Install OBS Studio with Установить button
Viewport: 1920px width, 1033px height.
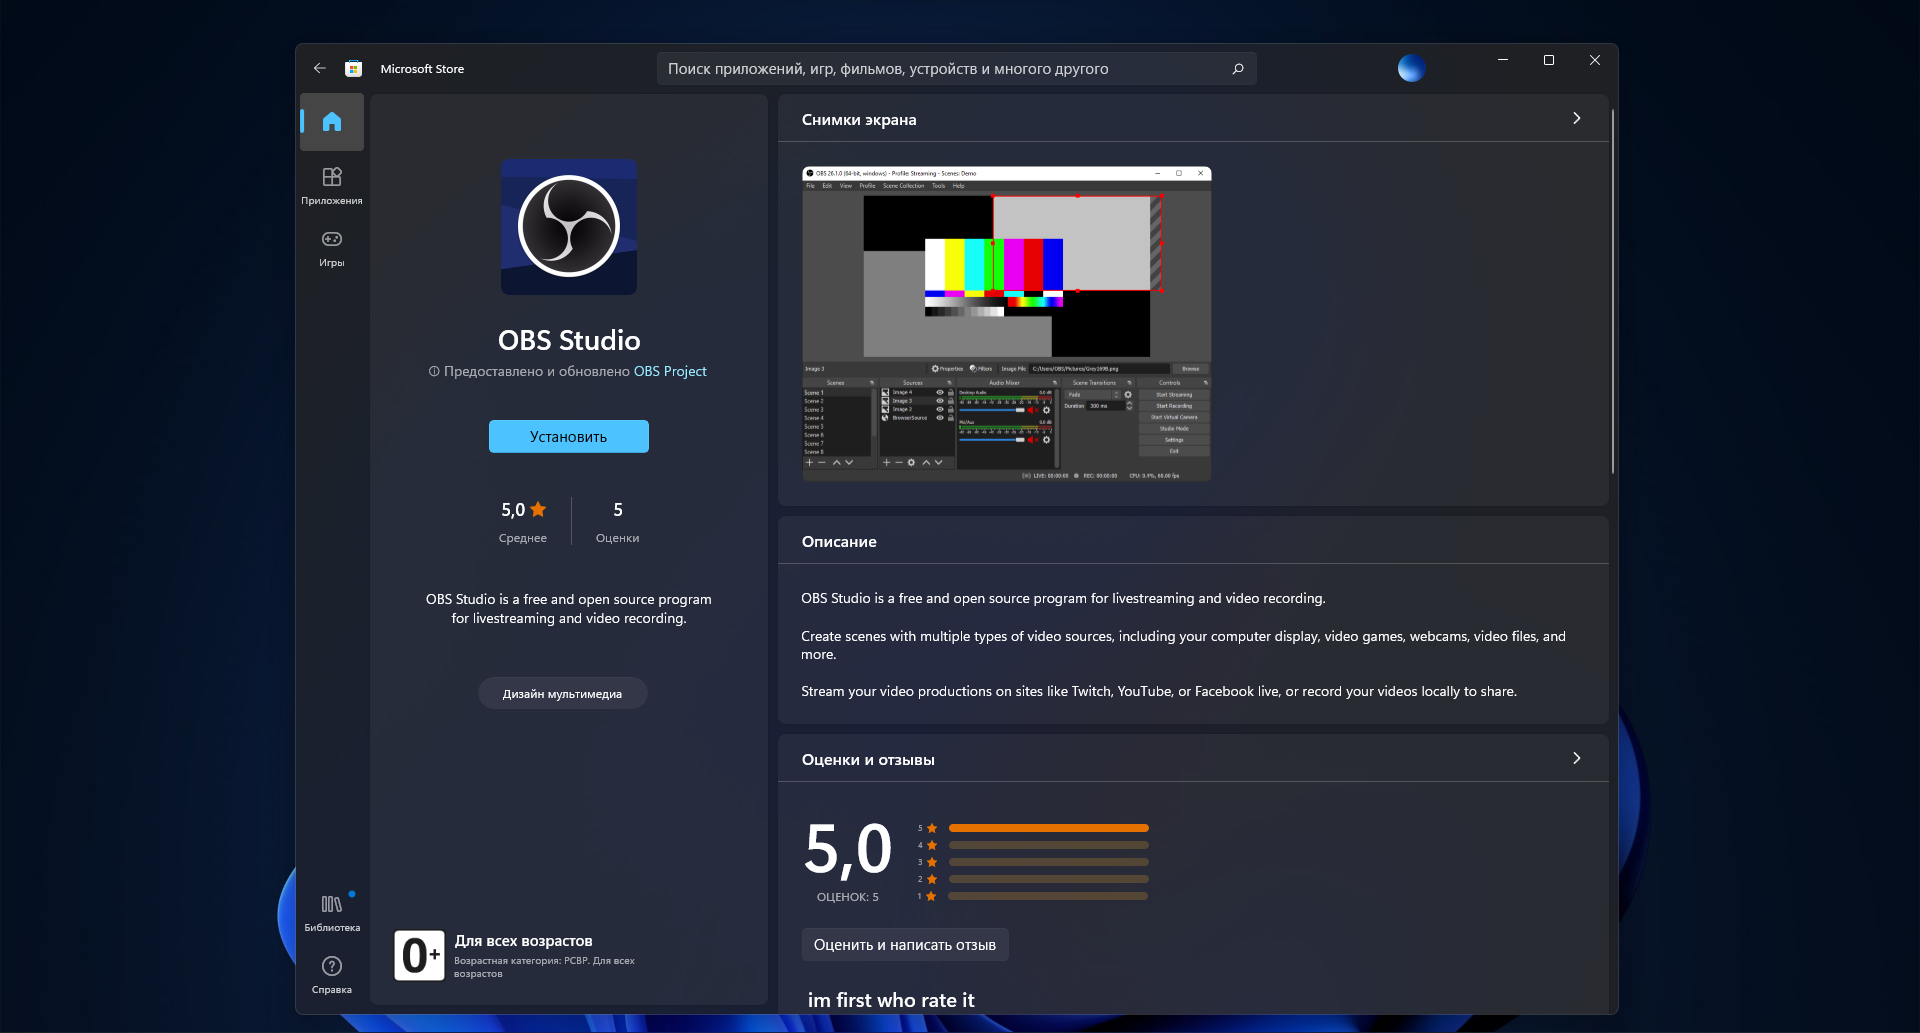[x=569, y=436]
